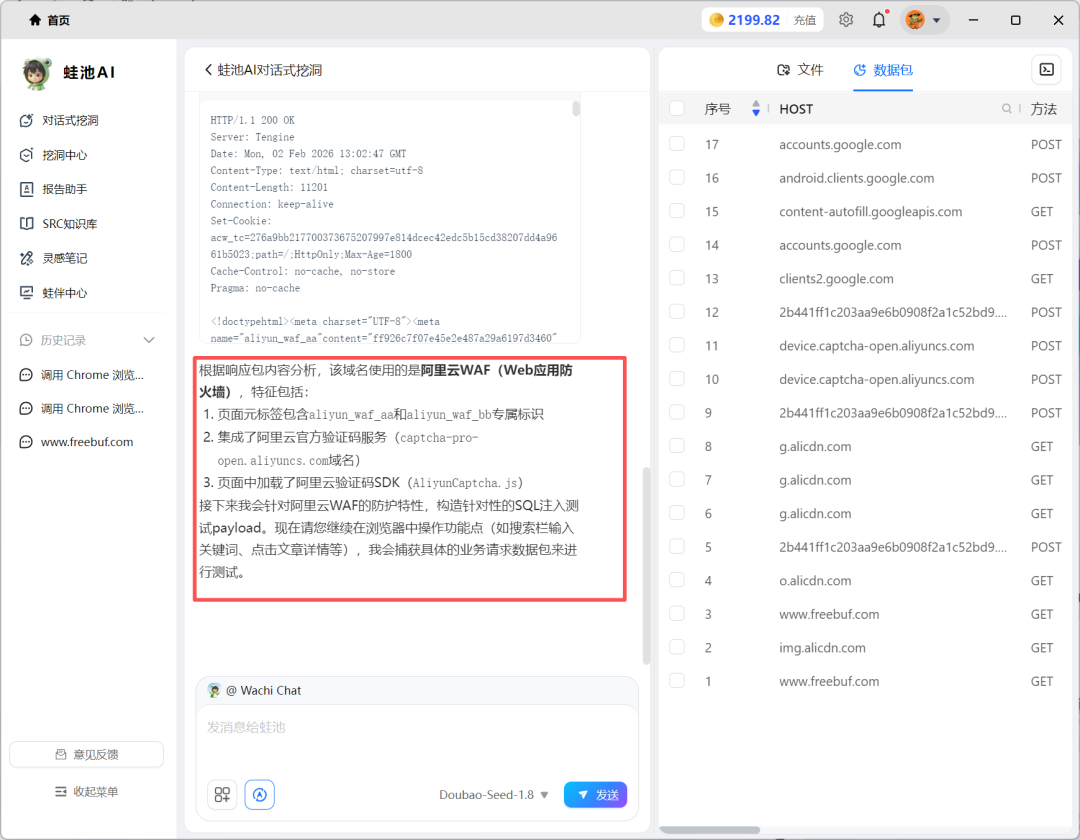Open the Doubao-Seed-1.8 model dropdown
1080x840 pixels.
tap(493, 794)
